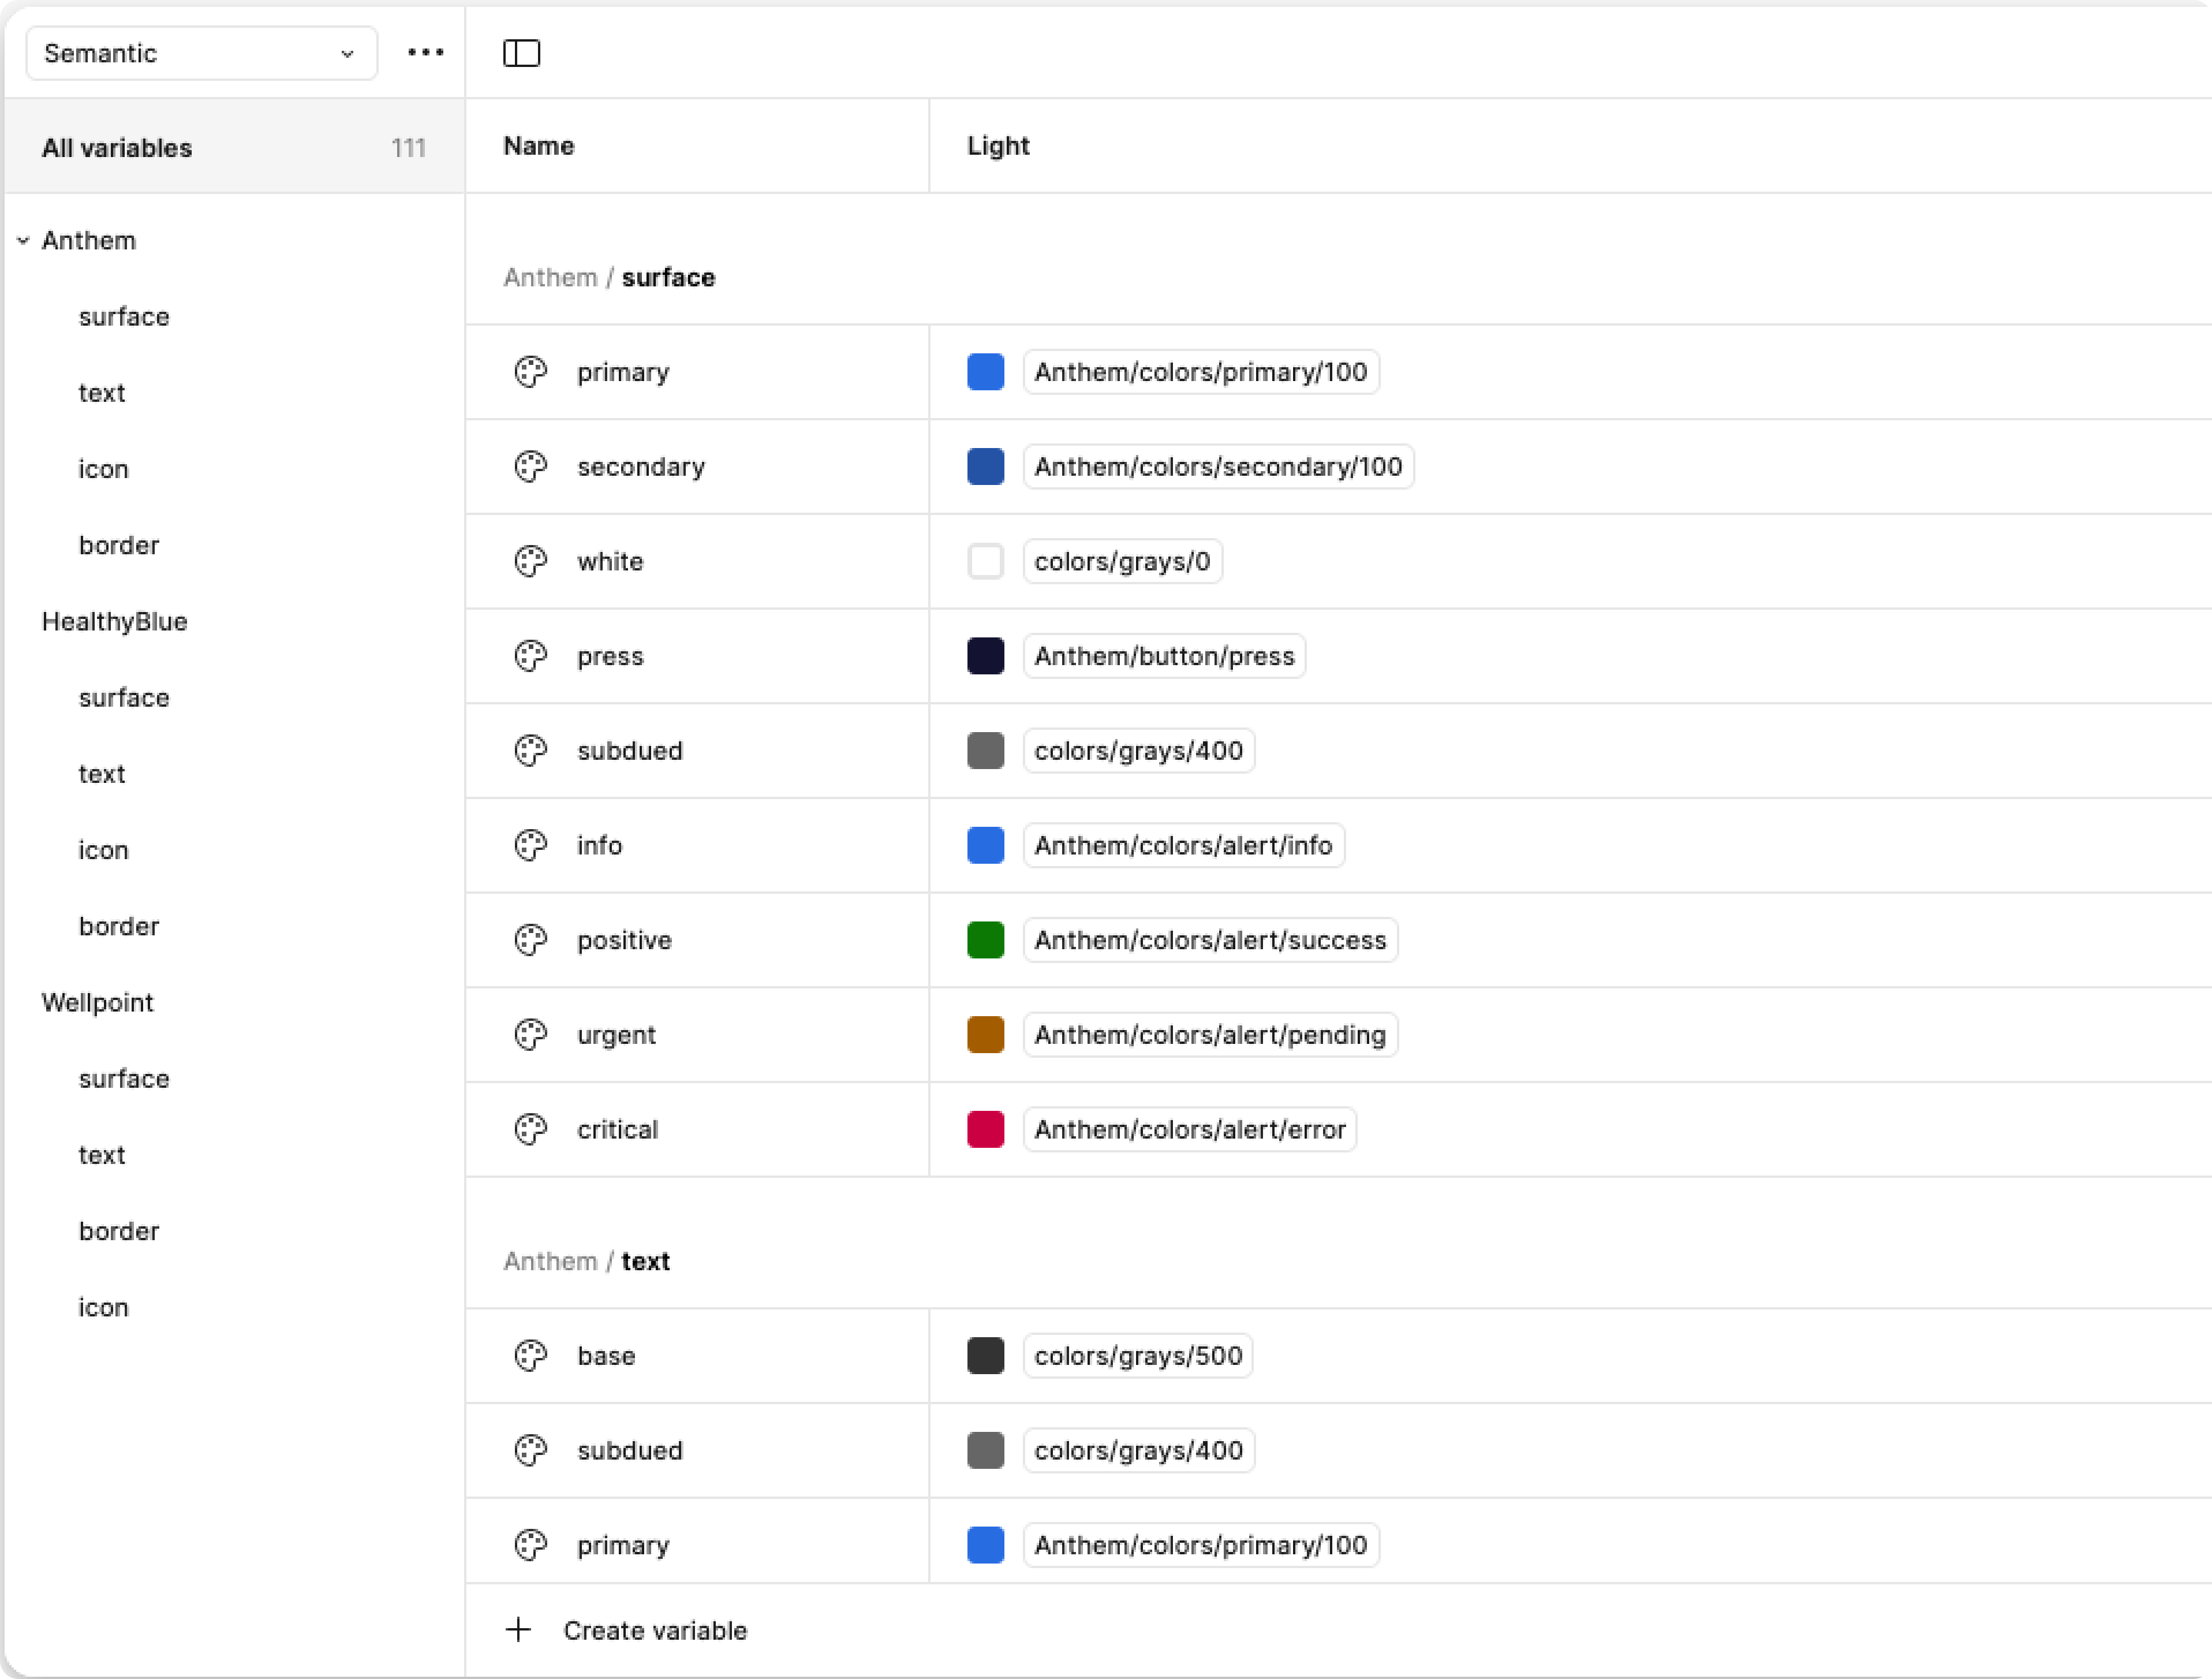The height and width of the screenshot is (1679, 2212).
Task: Click the Create variable button
Action: 654,1630
